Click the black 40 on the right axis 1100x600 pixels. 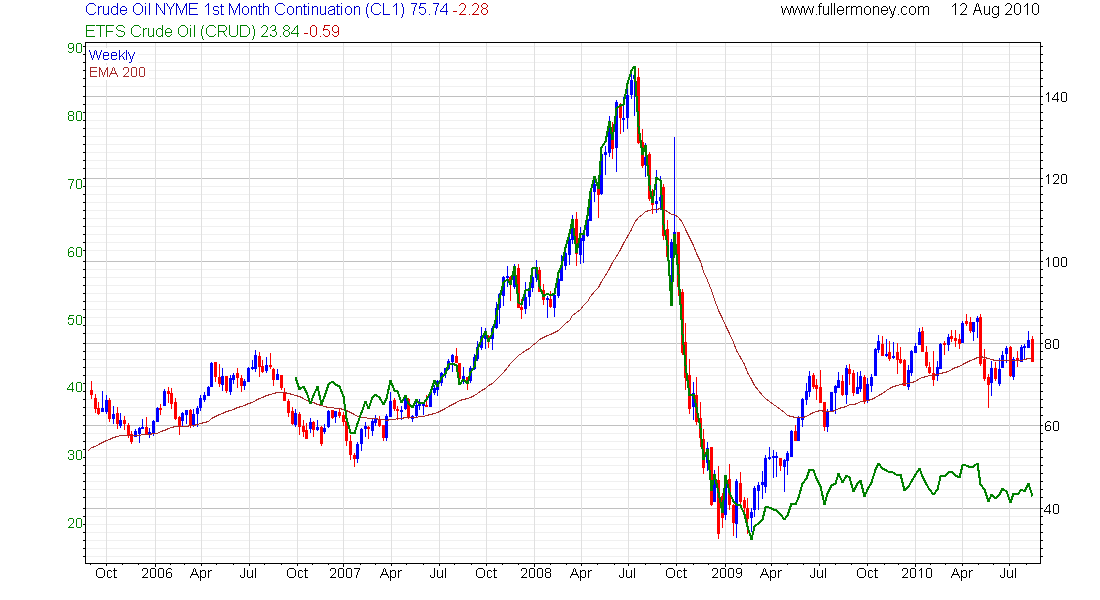(x=1052, y=509)
